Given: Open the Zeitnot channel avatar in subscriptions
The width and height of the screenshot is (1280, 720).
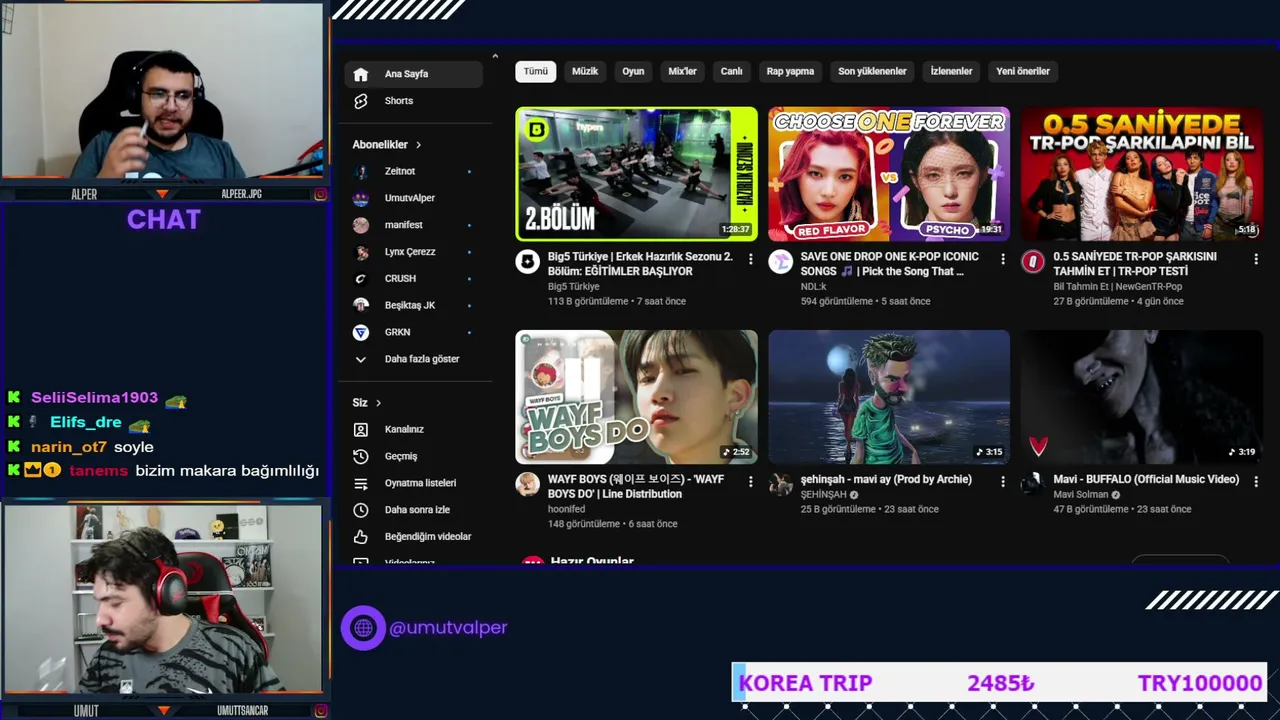Looking at the screenshot, I should [x=361, y=171].
